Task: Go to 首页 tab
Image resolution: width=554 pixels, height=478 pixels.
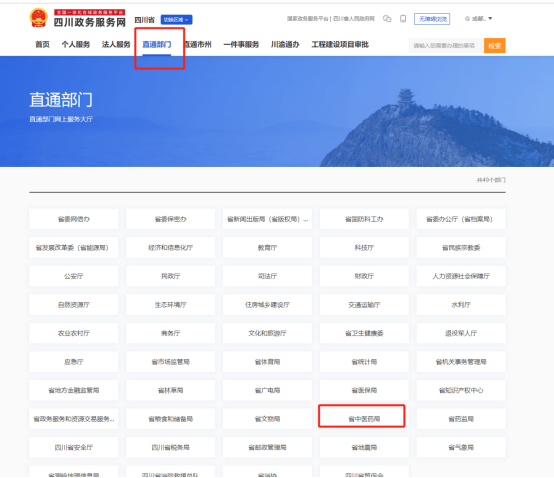Action: tap(42, 45)
